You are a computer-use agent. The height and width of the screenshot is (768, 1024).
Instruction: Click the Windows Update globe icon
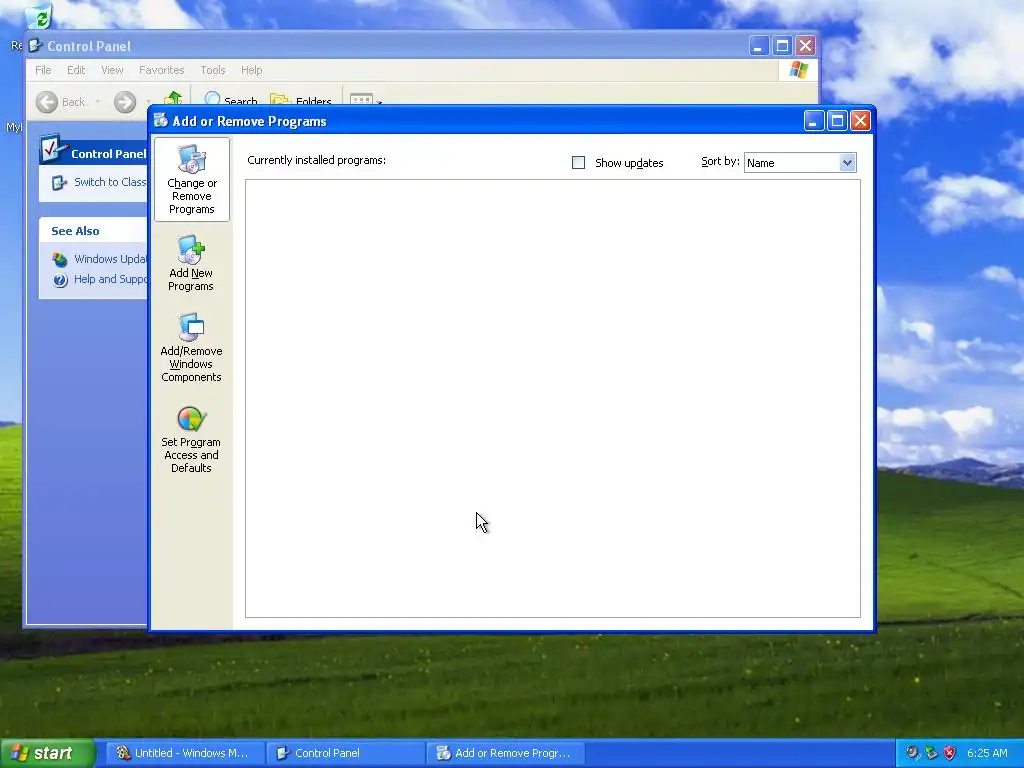[x=60, y=259]
